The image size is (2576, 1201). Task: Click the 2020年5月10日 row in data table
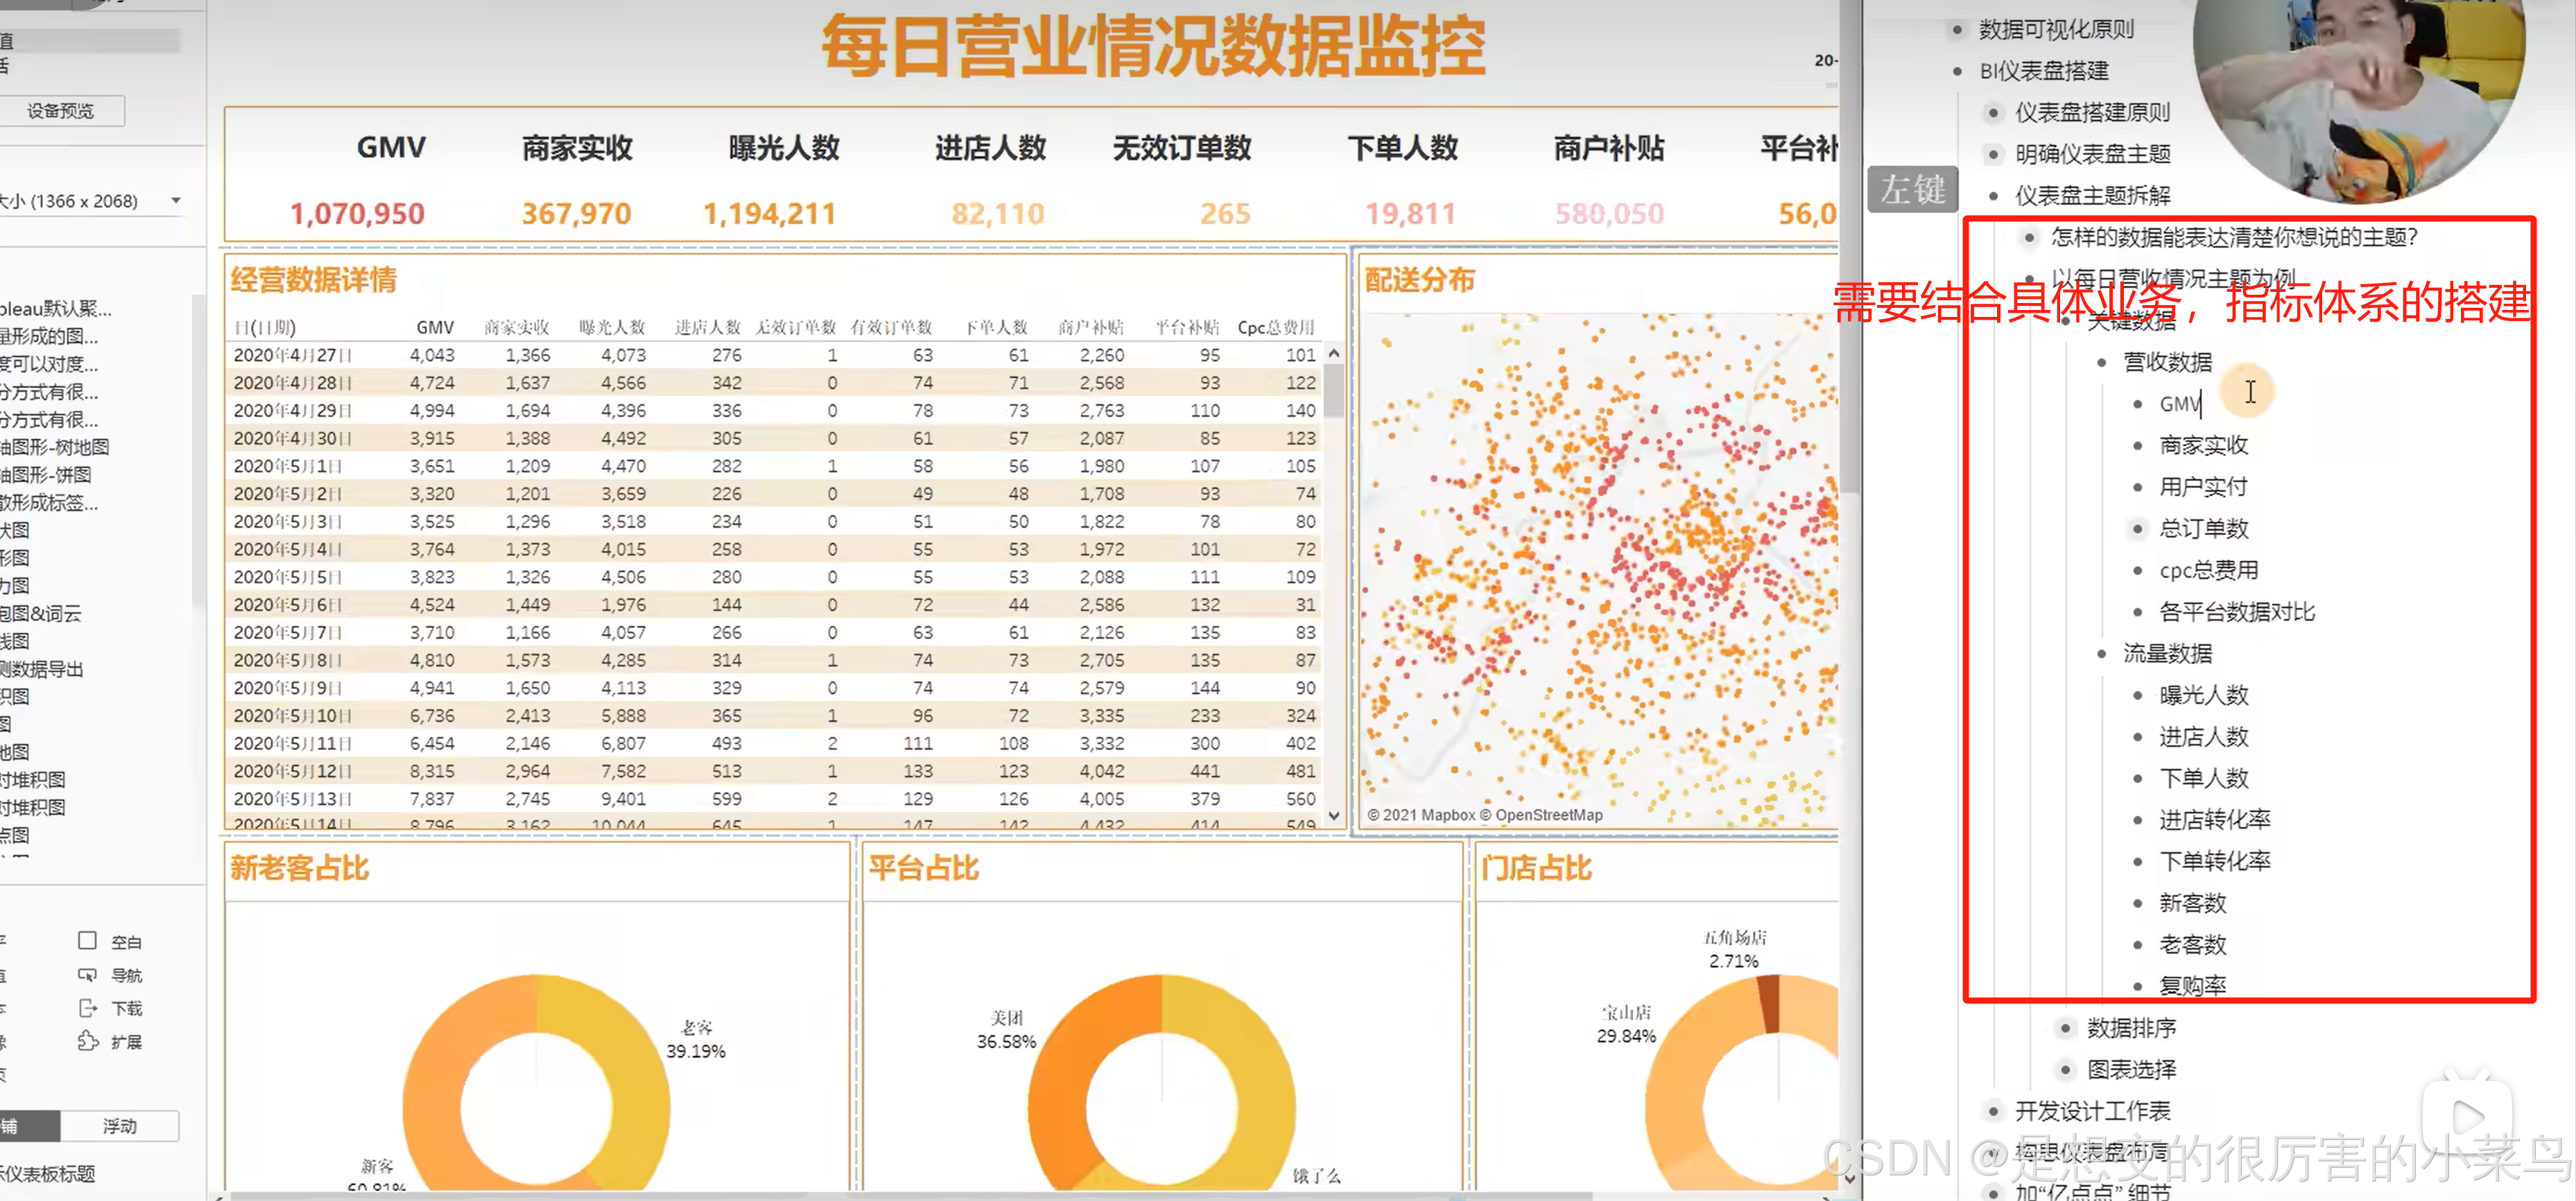(x=292, y=715)
